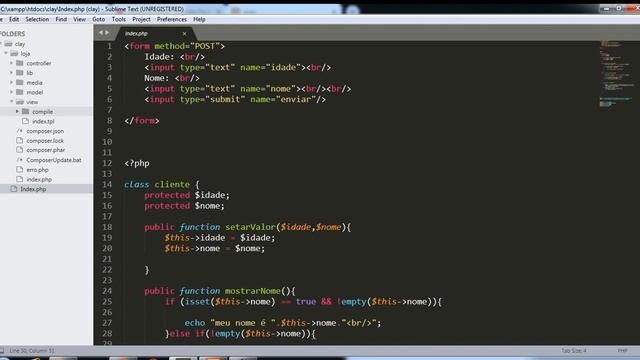Go to previous tab with left arrow

point(101,33)
